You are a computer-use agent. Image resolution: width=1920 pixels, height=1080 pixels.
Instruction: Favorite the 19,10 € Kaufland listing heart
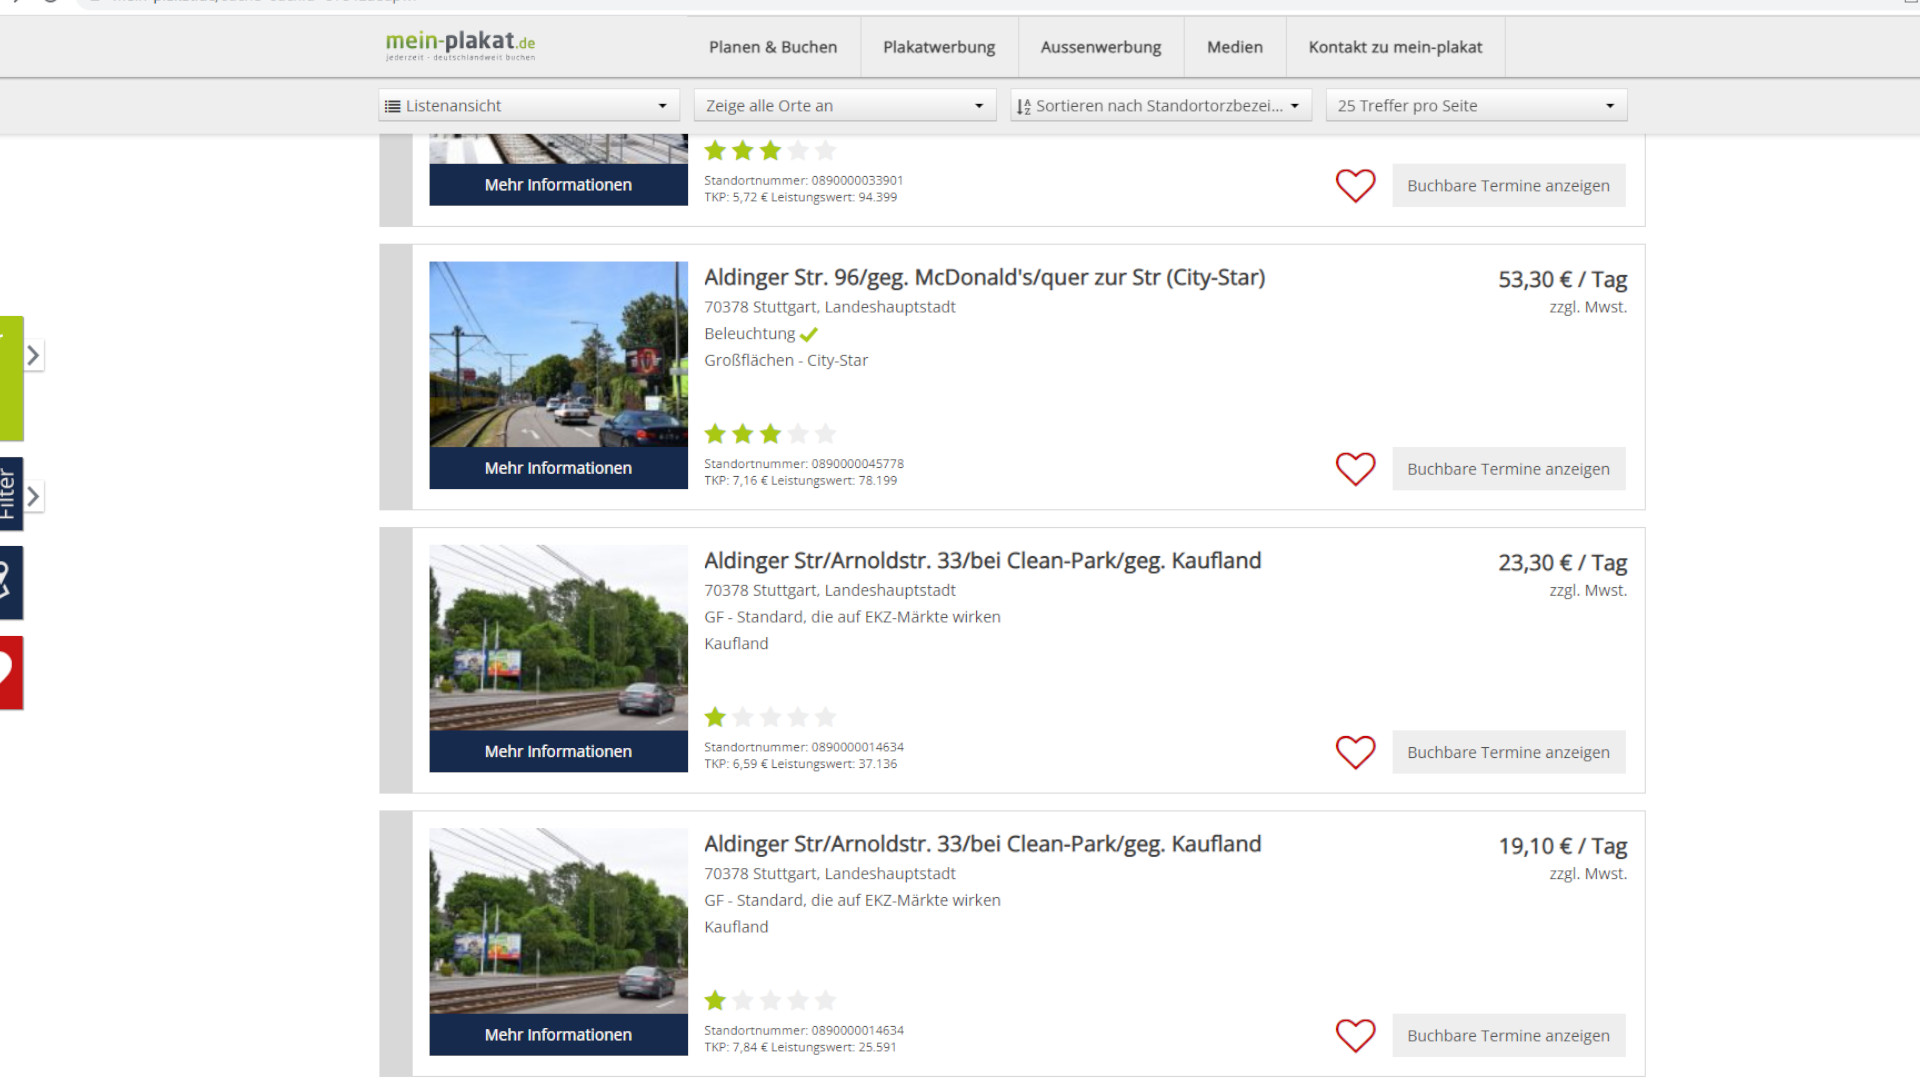[1356, 1036]
